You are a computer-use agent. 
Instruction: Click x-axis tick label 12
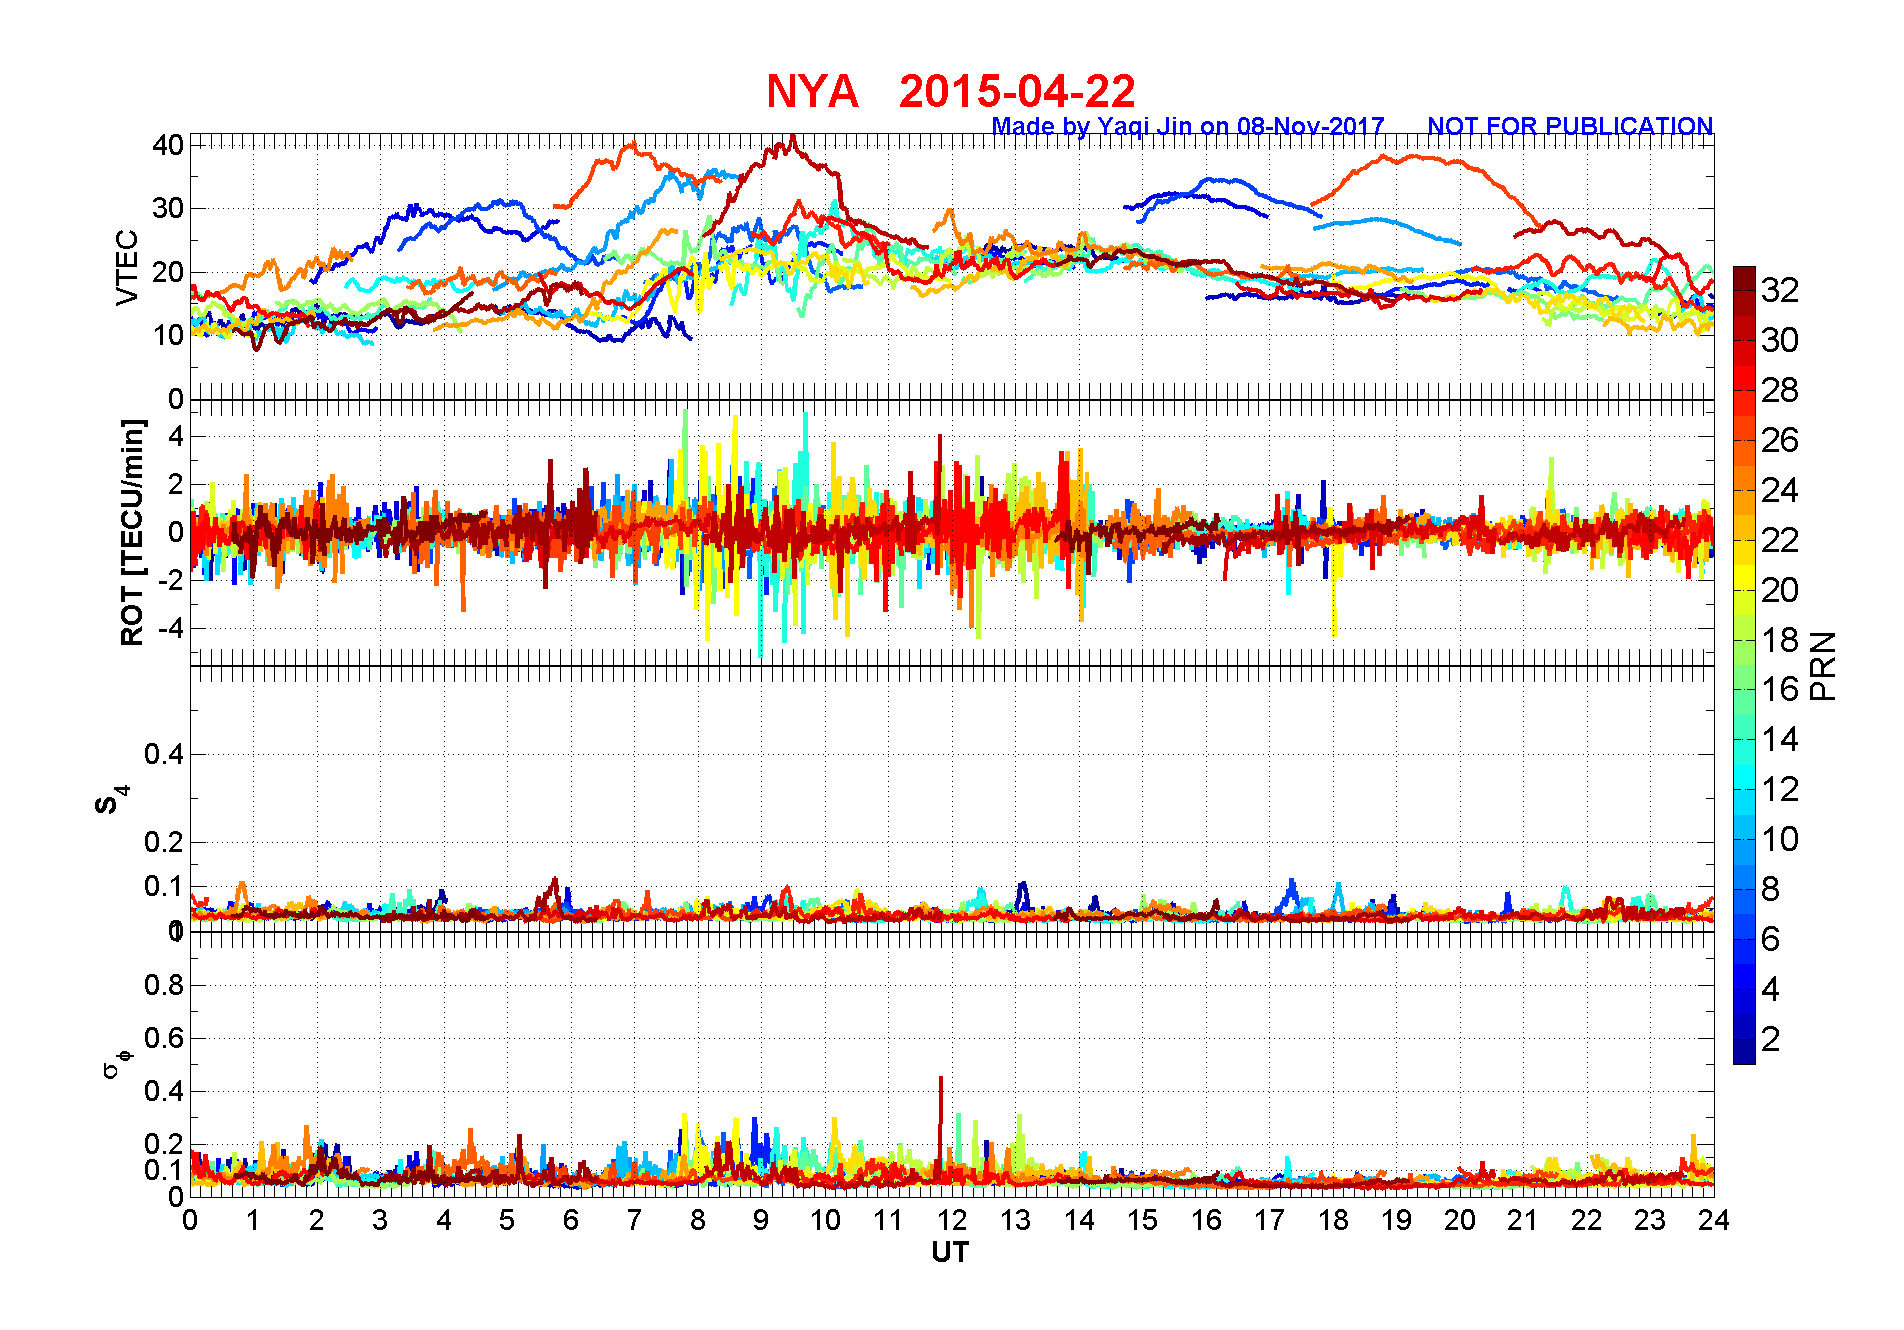pyautogui.click(x=952, y=1220)
